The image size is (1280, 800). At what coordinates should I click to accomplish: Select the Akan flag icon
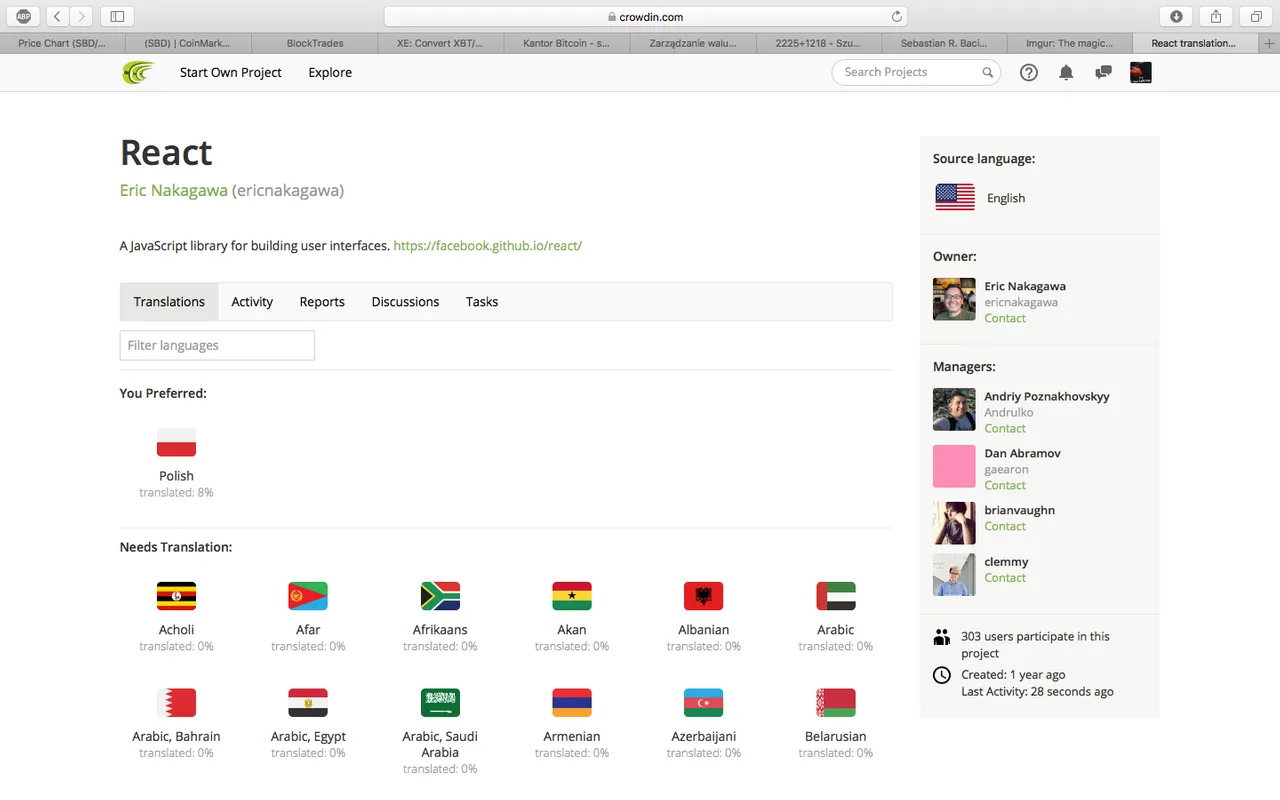tap(572, 596)
